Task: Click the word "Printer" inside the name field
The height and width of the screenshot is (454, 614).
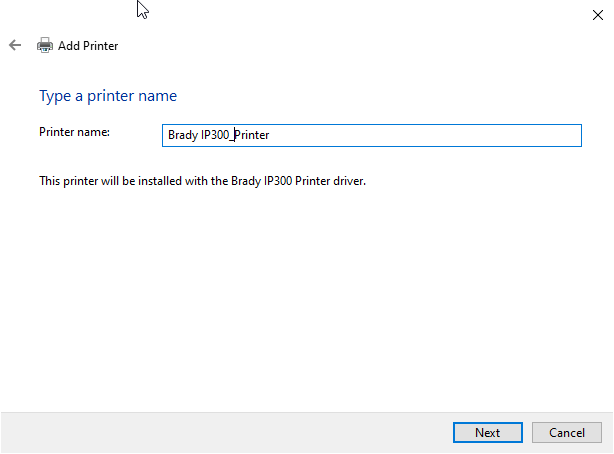Action: (252, 135)
